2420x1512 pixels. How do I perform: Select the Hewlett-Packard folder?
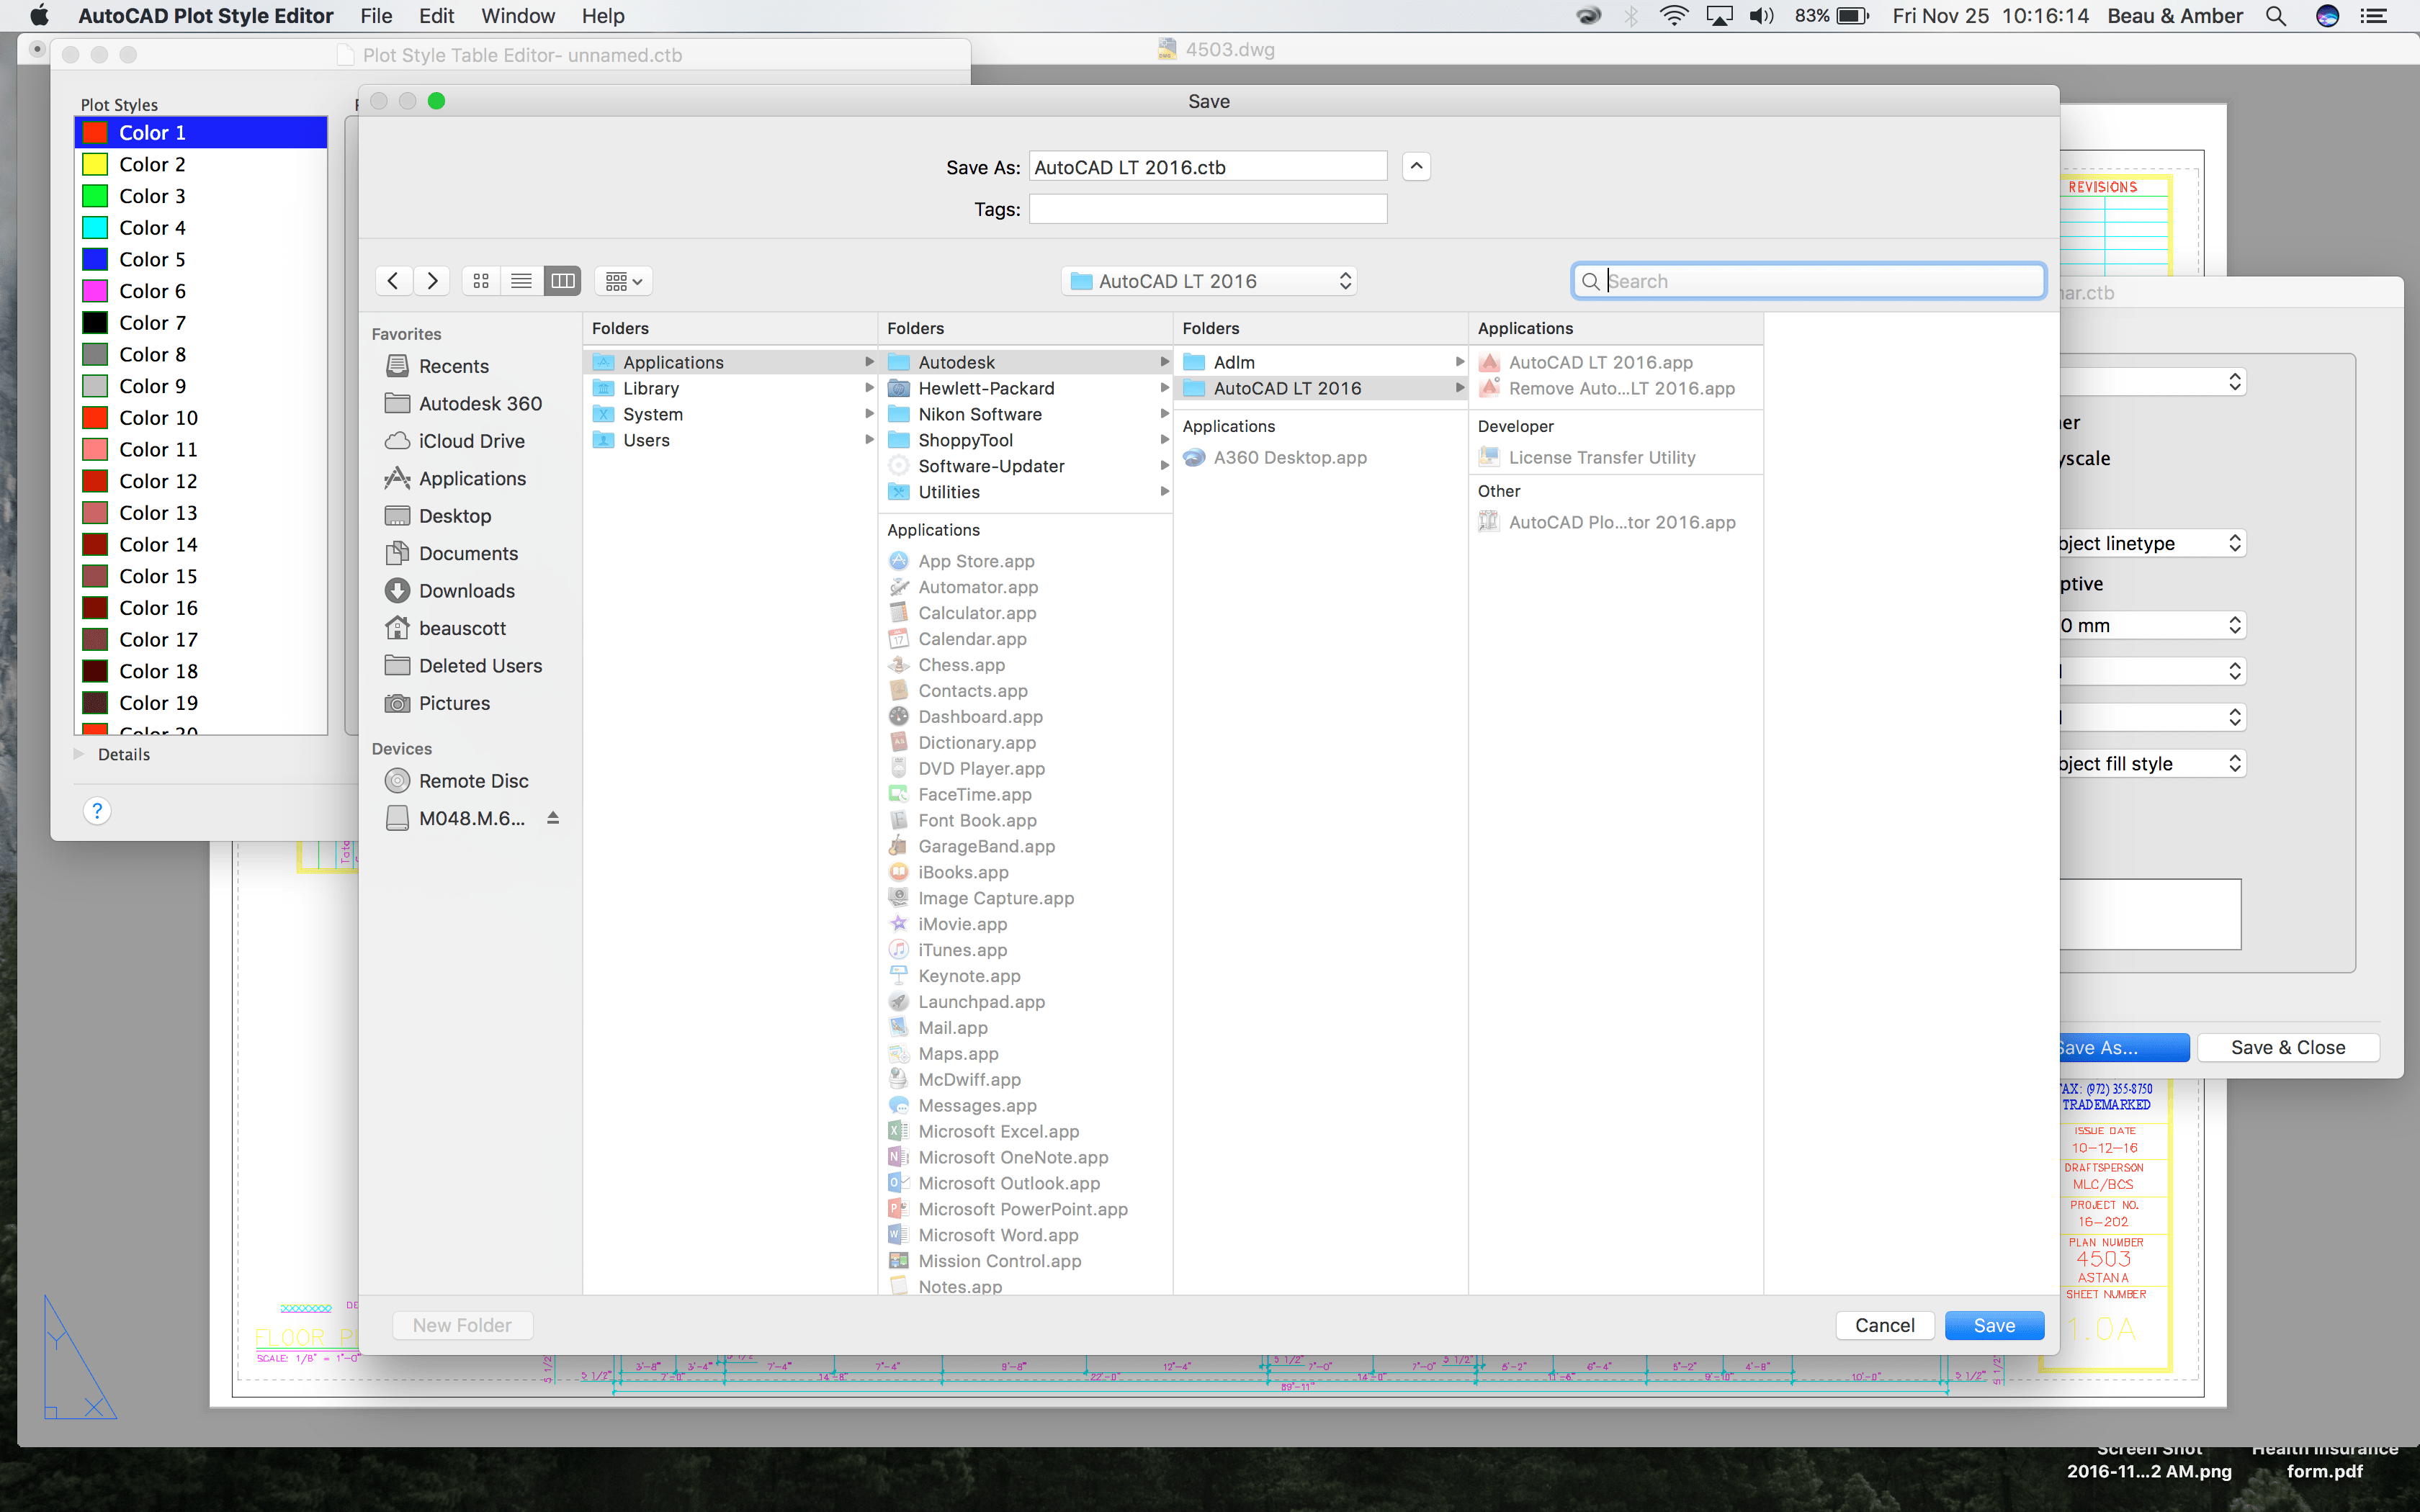click(x=1025, y=388)
